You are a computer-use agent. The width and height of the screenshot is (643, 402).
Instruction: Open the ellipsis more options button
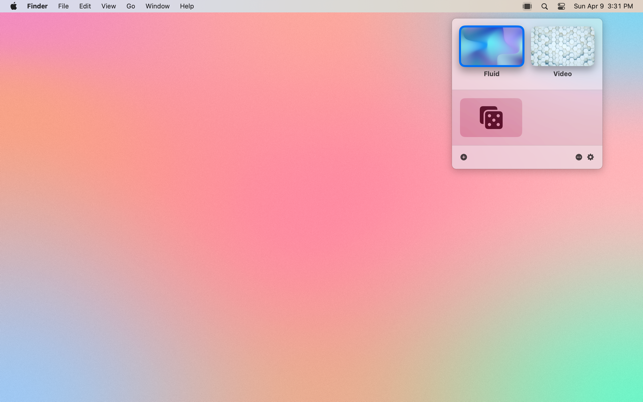click(x=579, y=157)
